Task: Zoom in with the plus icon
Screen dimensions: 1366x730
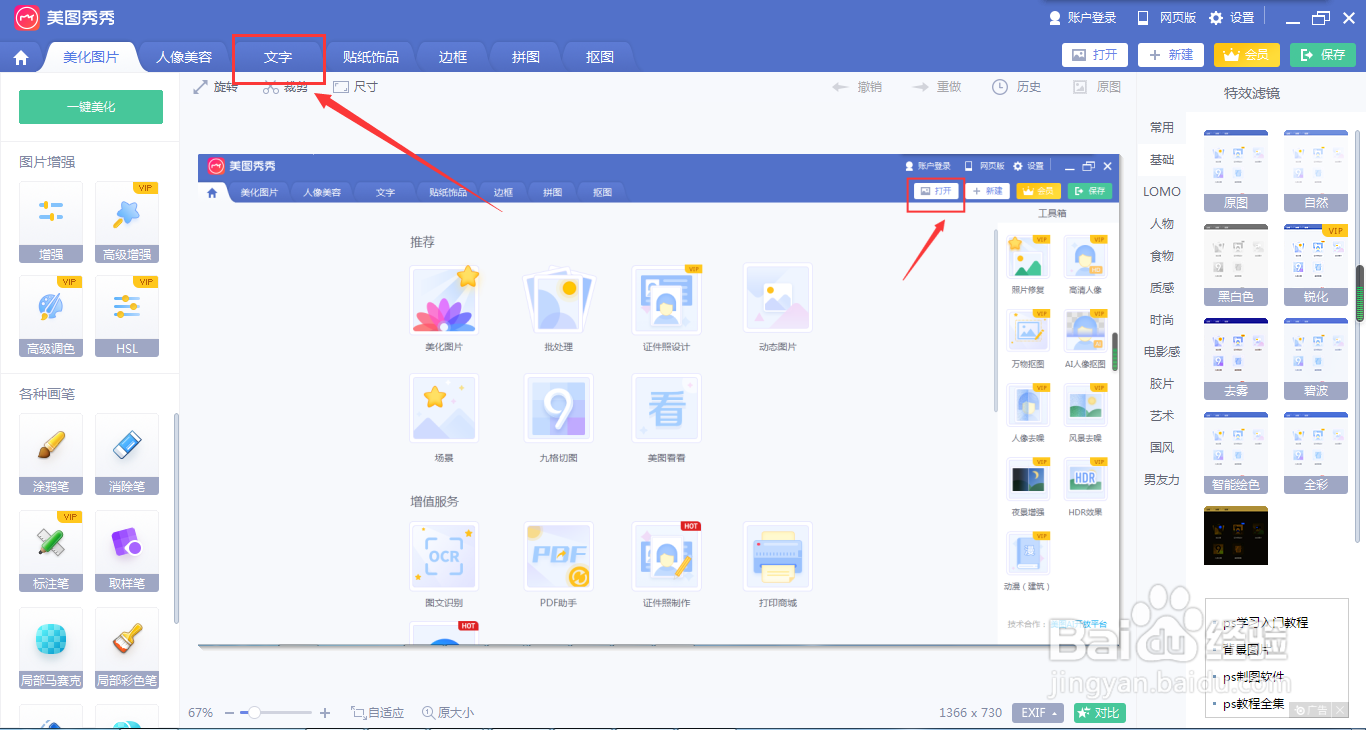Action: (x=324, y=713)
